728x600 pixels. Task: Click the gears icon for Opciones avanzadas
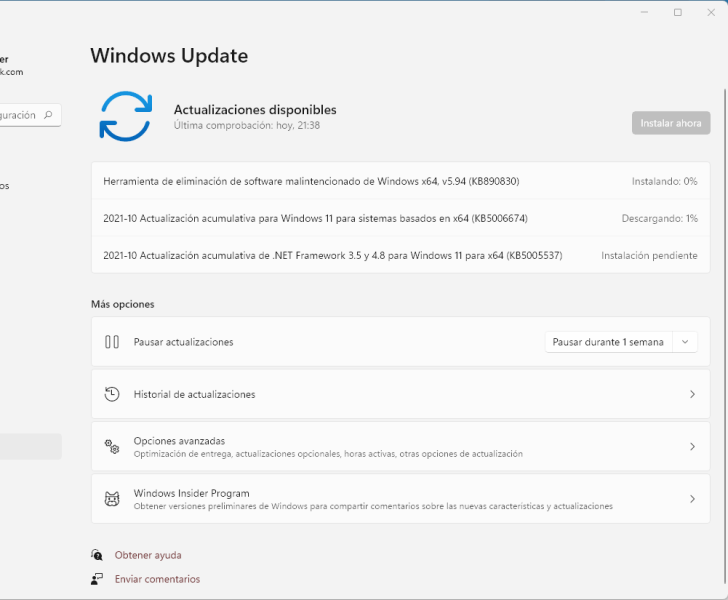(112, 446)
